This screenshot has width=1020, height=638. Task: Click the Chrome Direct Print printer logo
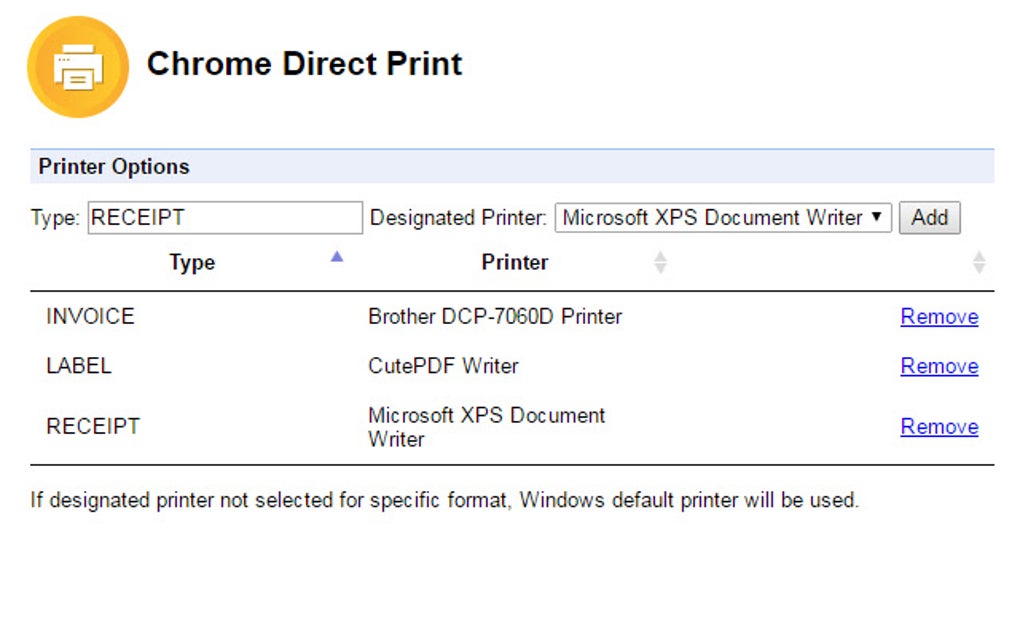78,65
